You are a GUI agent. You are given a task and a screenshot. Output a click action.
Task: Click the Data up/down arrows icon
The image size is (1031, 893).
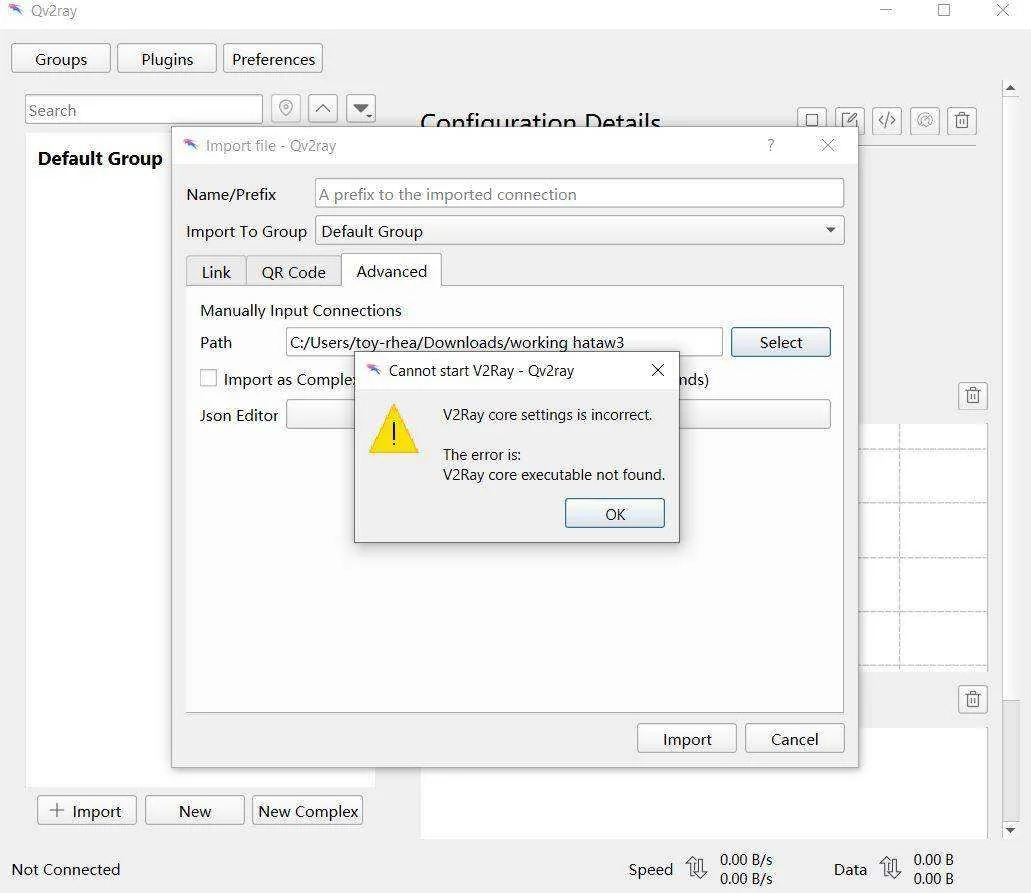[890, 868]
